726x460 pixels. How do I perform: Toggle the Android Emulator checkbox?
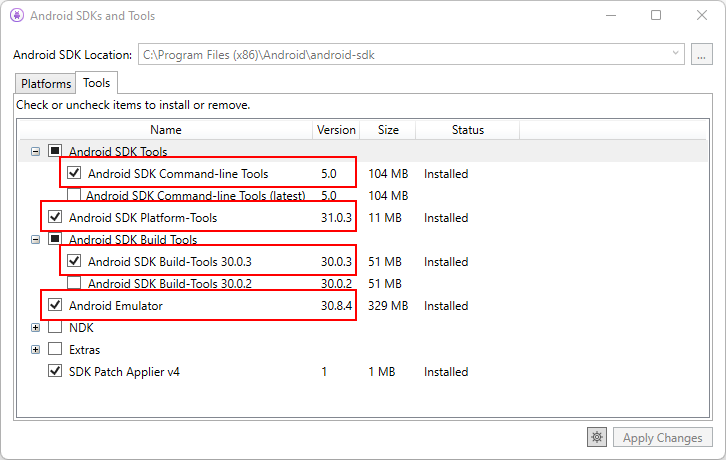(x=55, y=305)
